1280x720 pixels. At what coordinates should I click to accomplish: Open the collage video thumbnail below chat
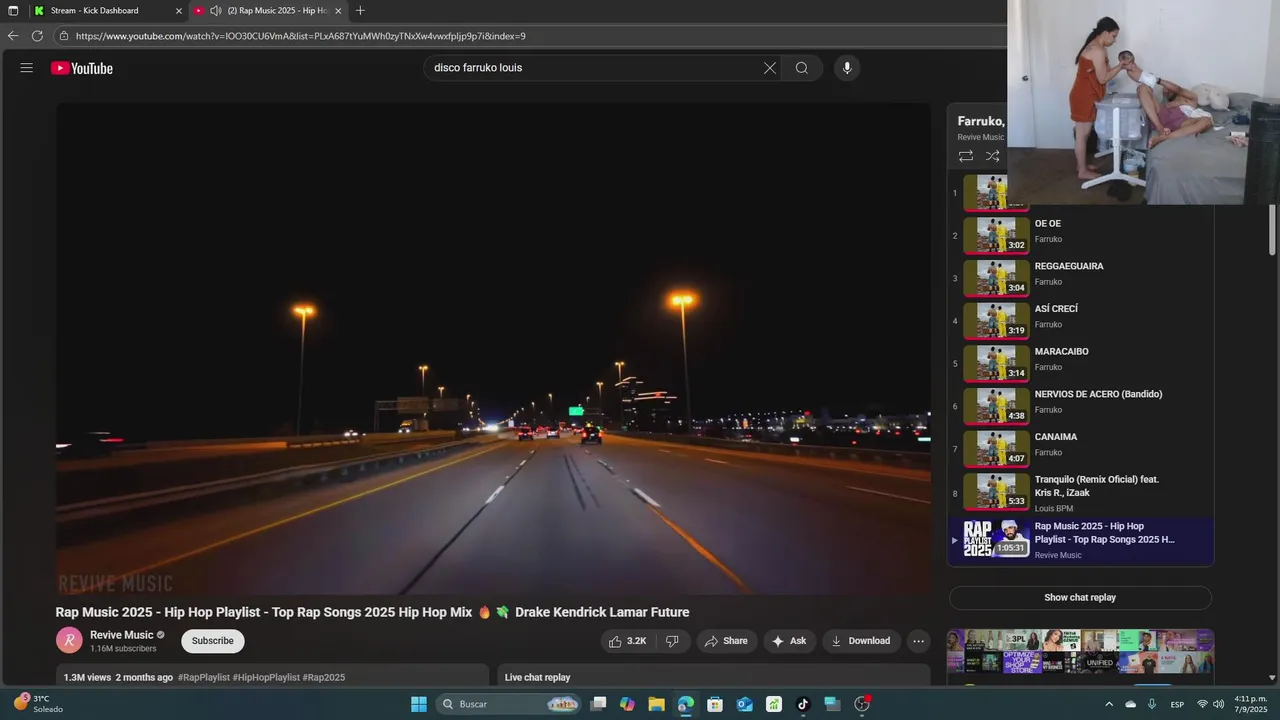click(x=1080, y=652)
